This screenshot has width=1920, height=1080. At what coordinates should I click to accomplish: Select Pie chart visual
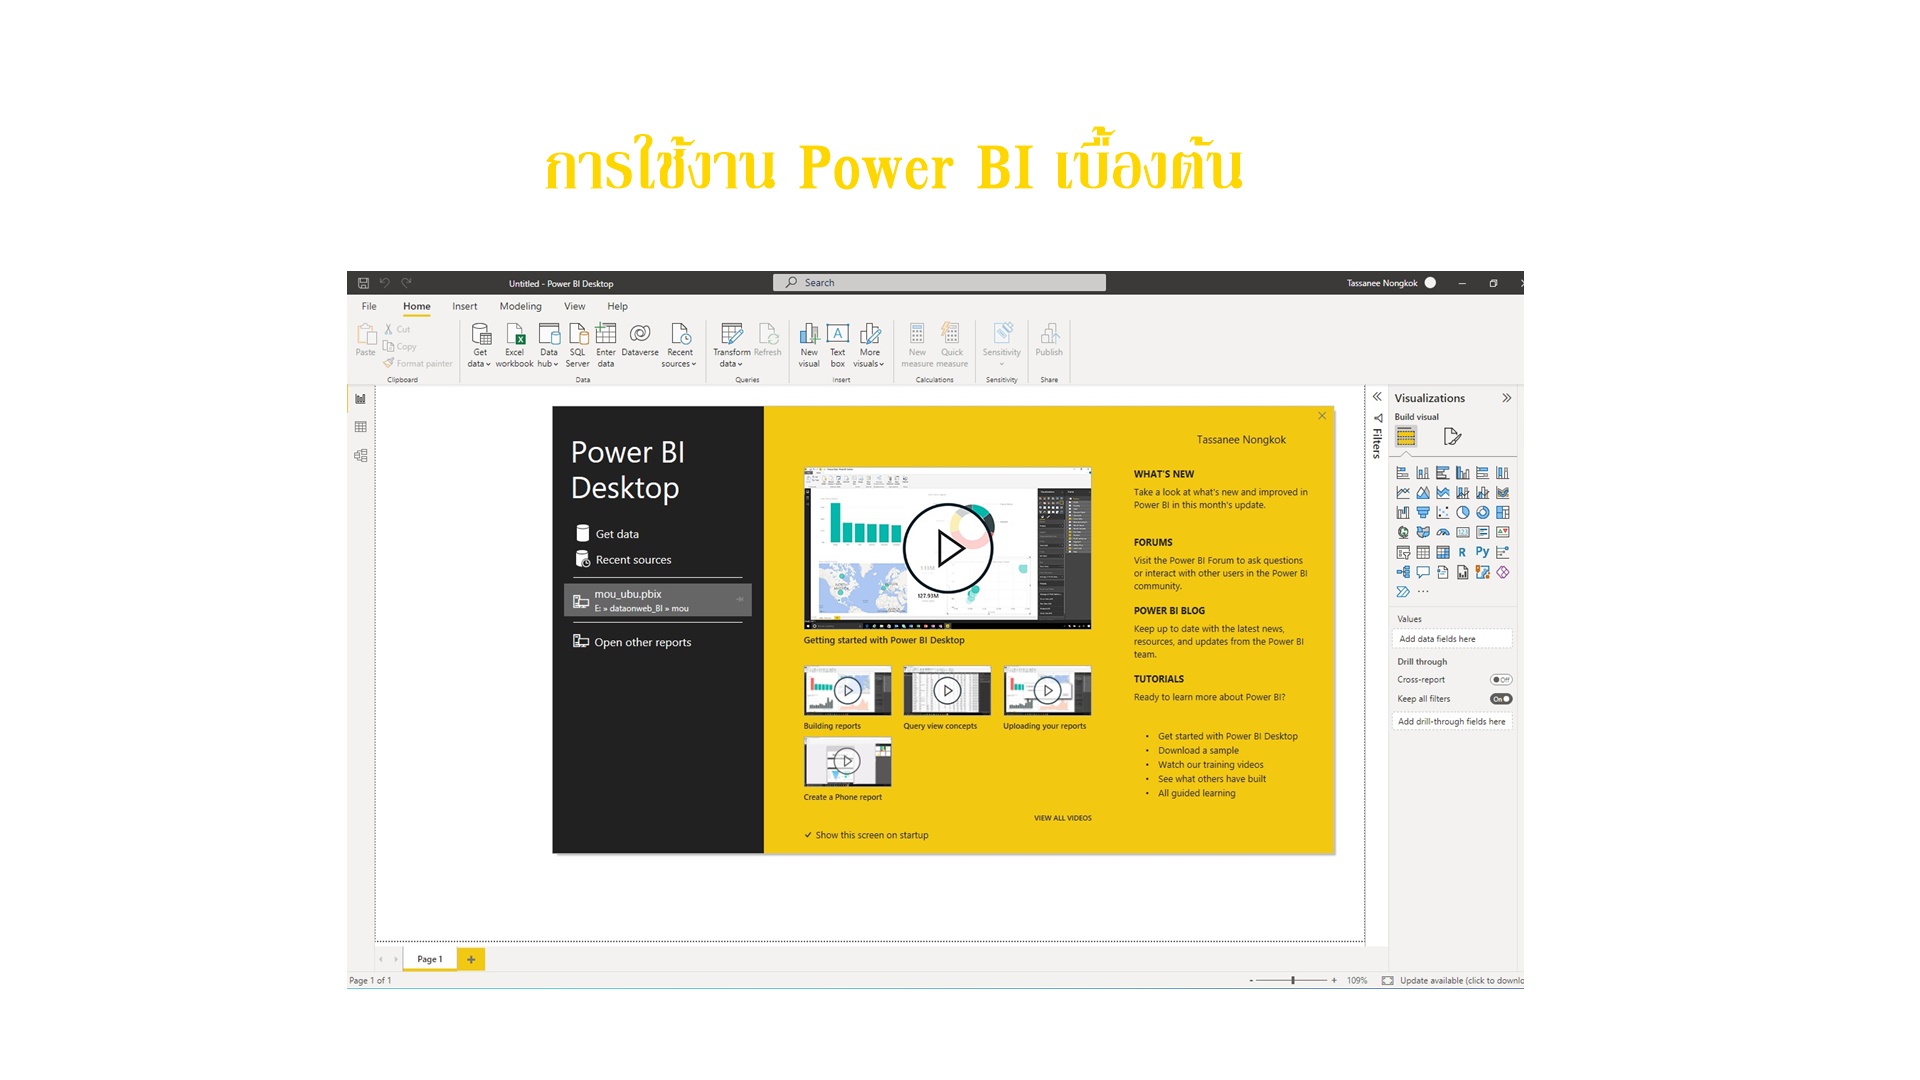coord(1463,513)
